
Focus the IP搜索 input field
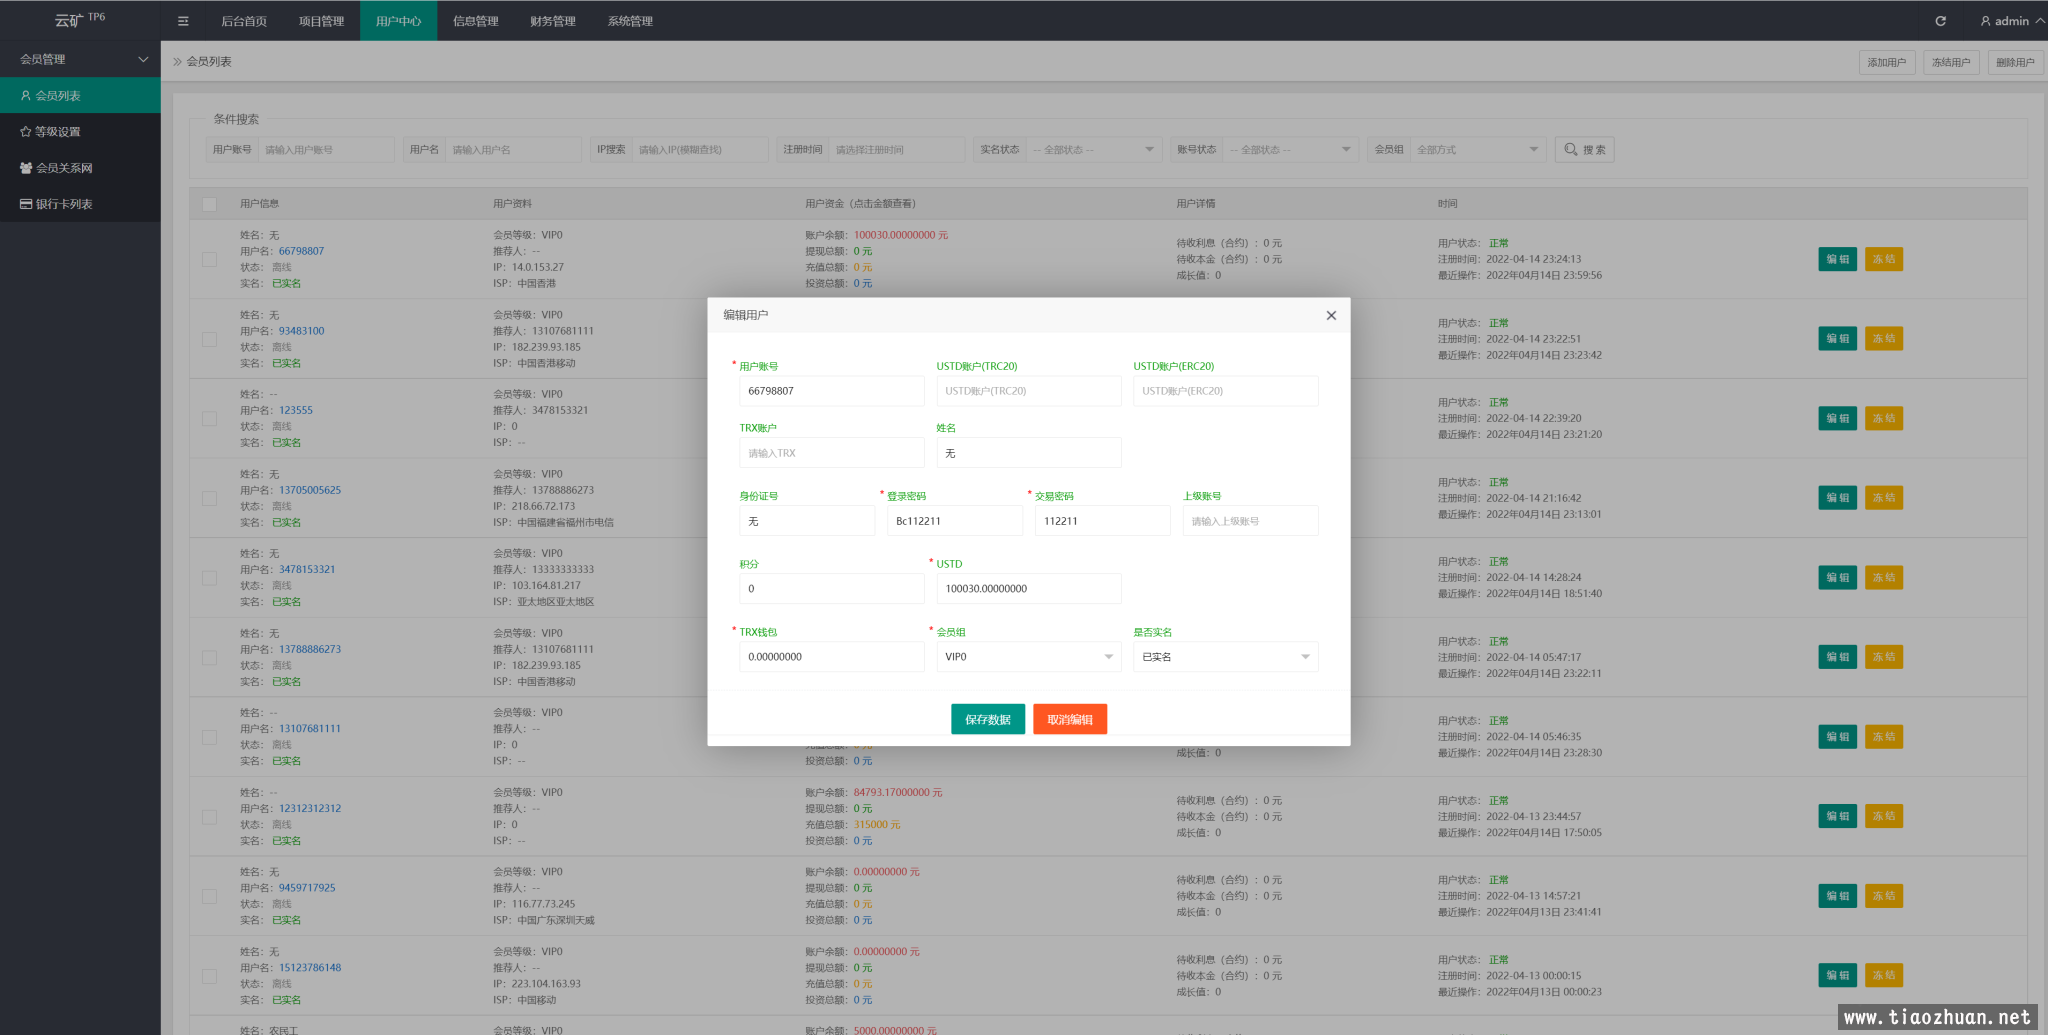click(x=700, y=150)
